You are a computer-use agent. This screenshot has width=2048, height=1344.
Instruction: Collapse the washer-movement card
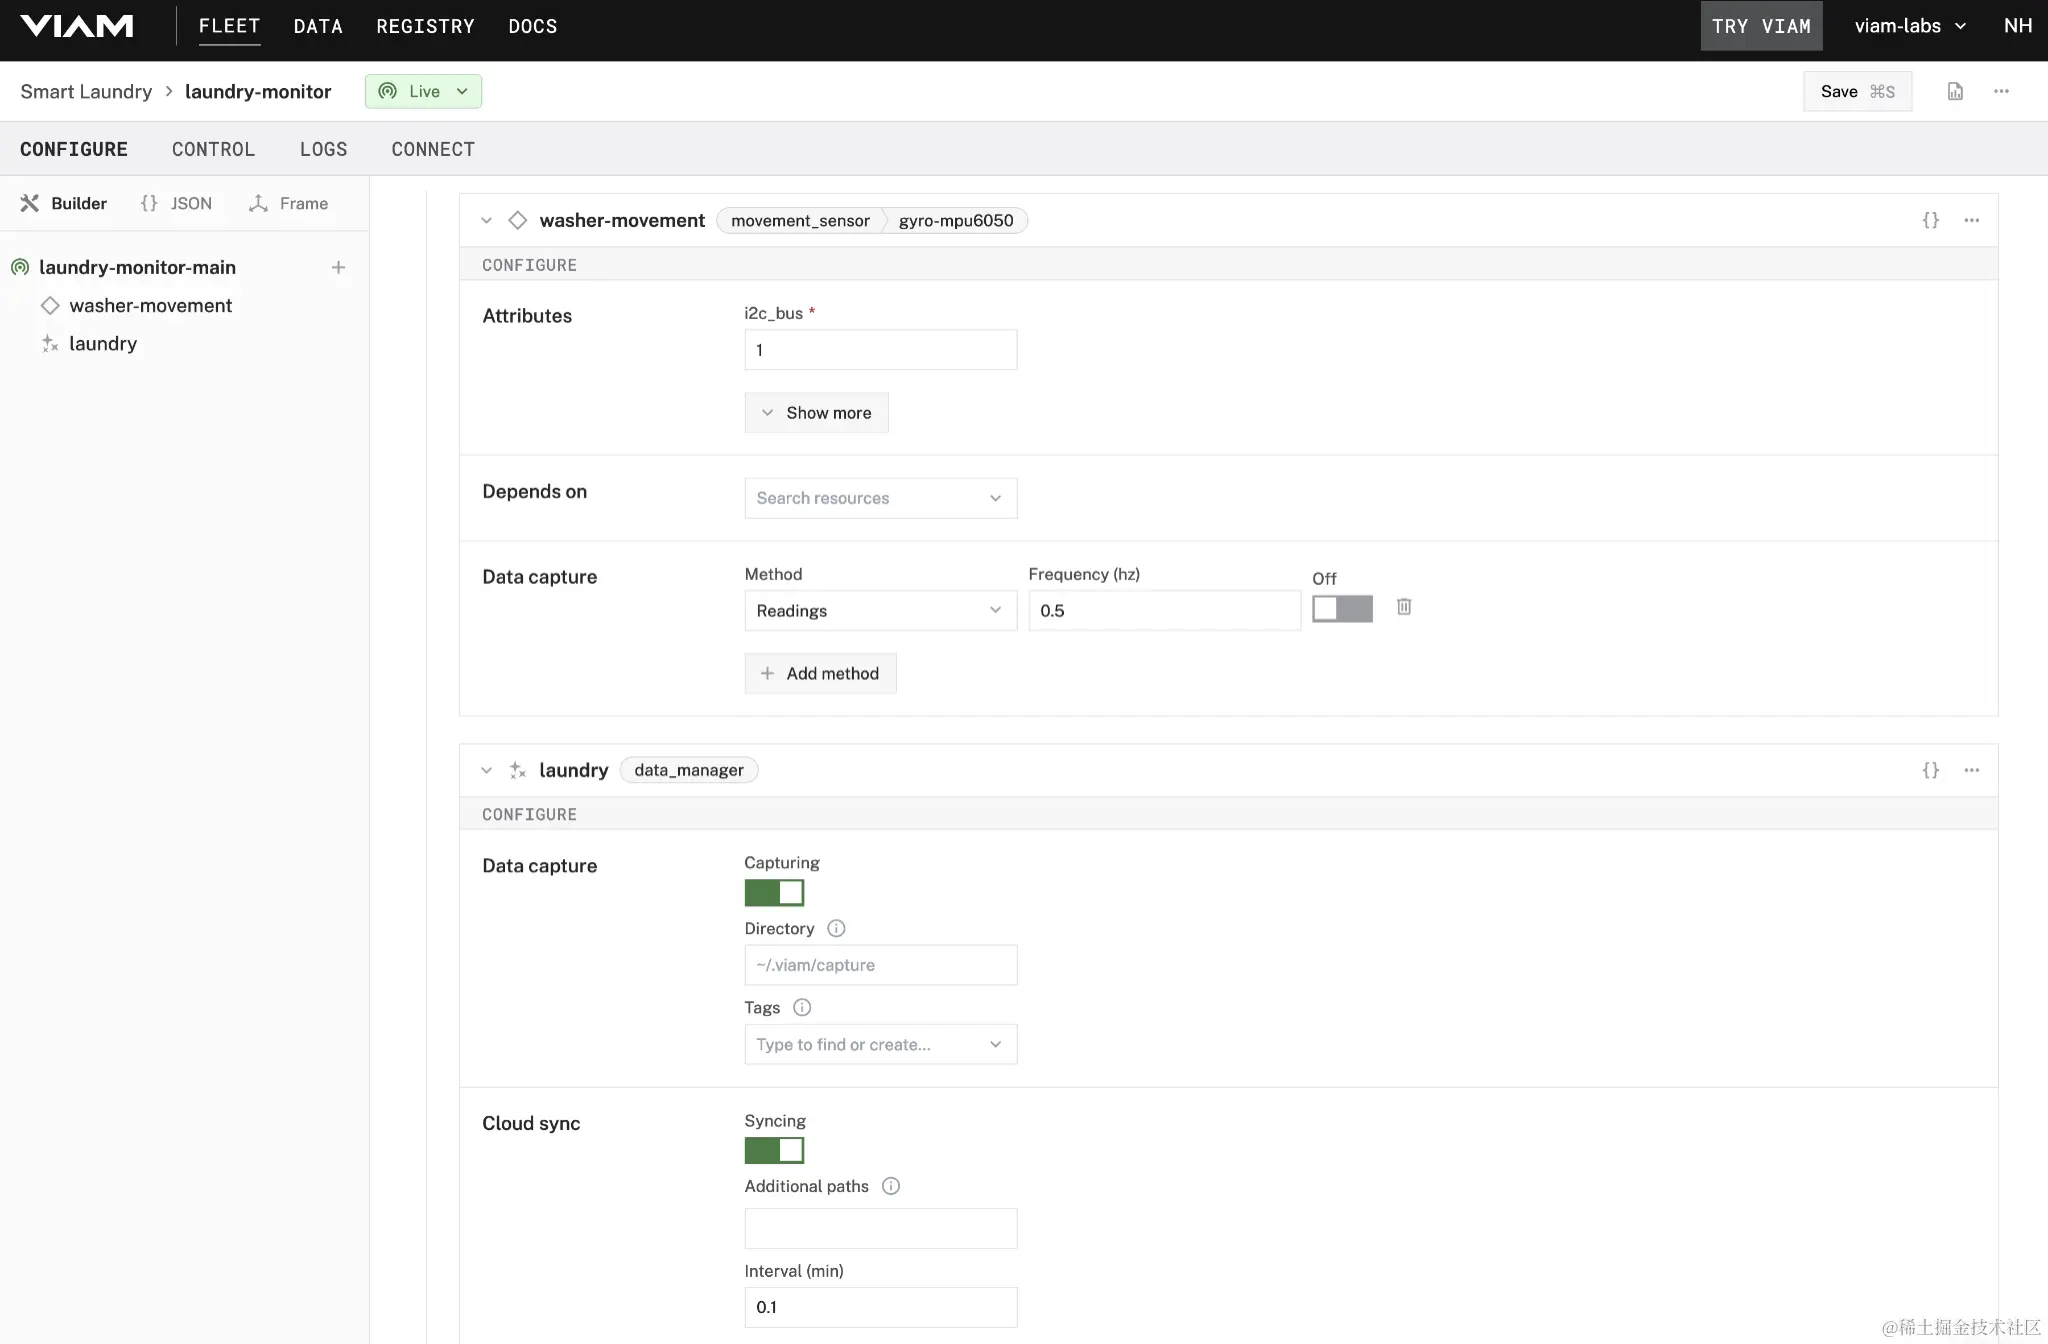(486, 220)
